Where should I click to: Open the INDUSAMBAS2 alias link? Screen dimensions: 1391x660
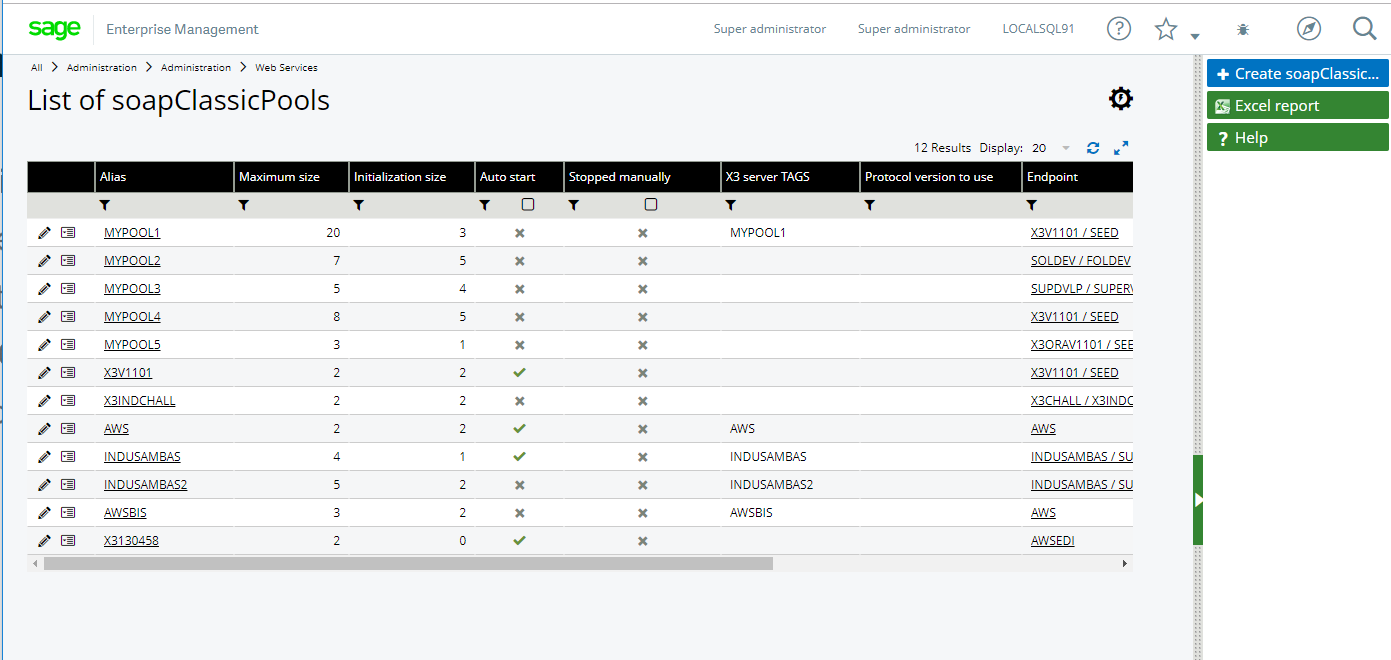click(146, 485)
